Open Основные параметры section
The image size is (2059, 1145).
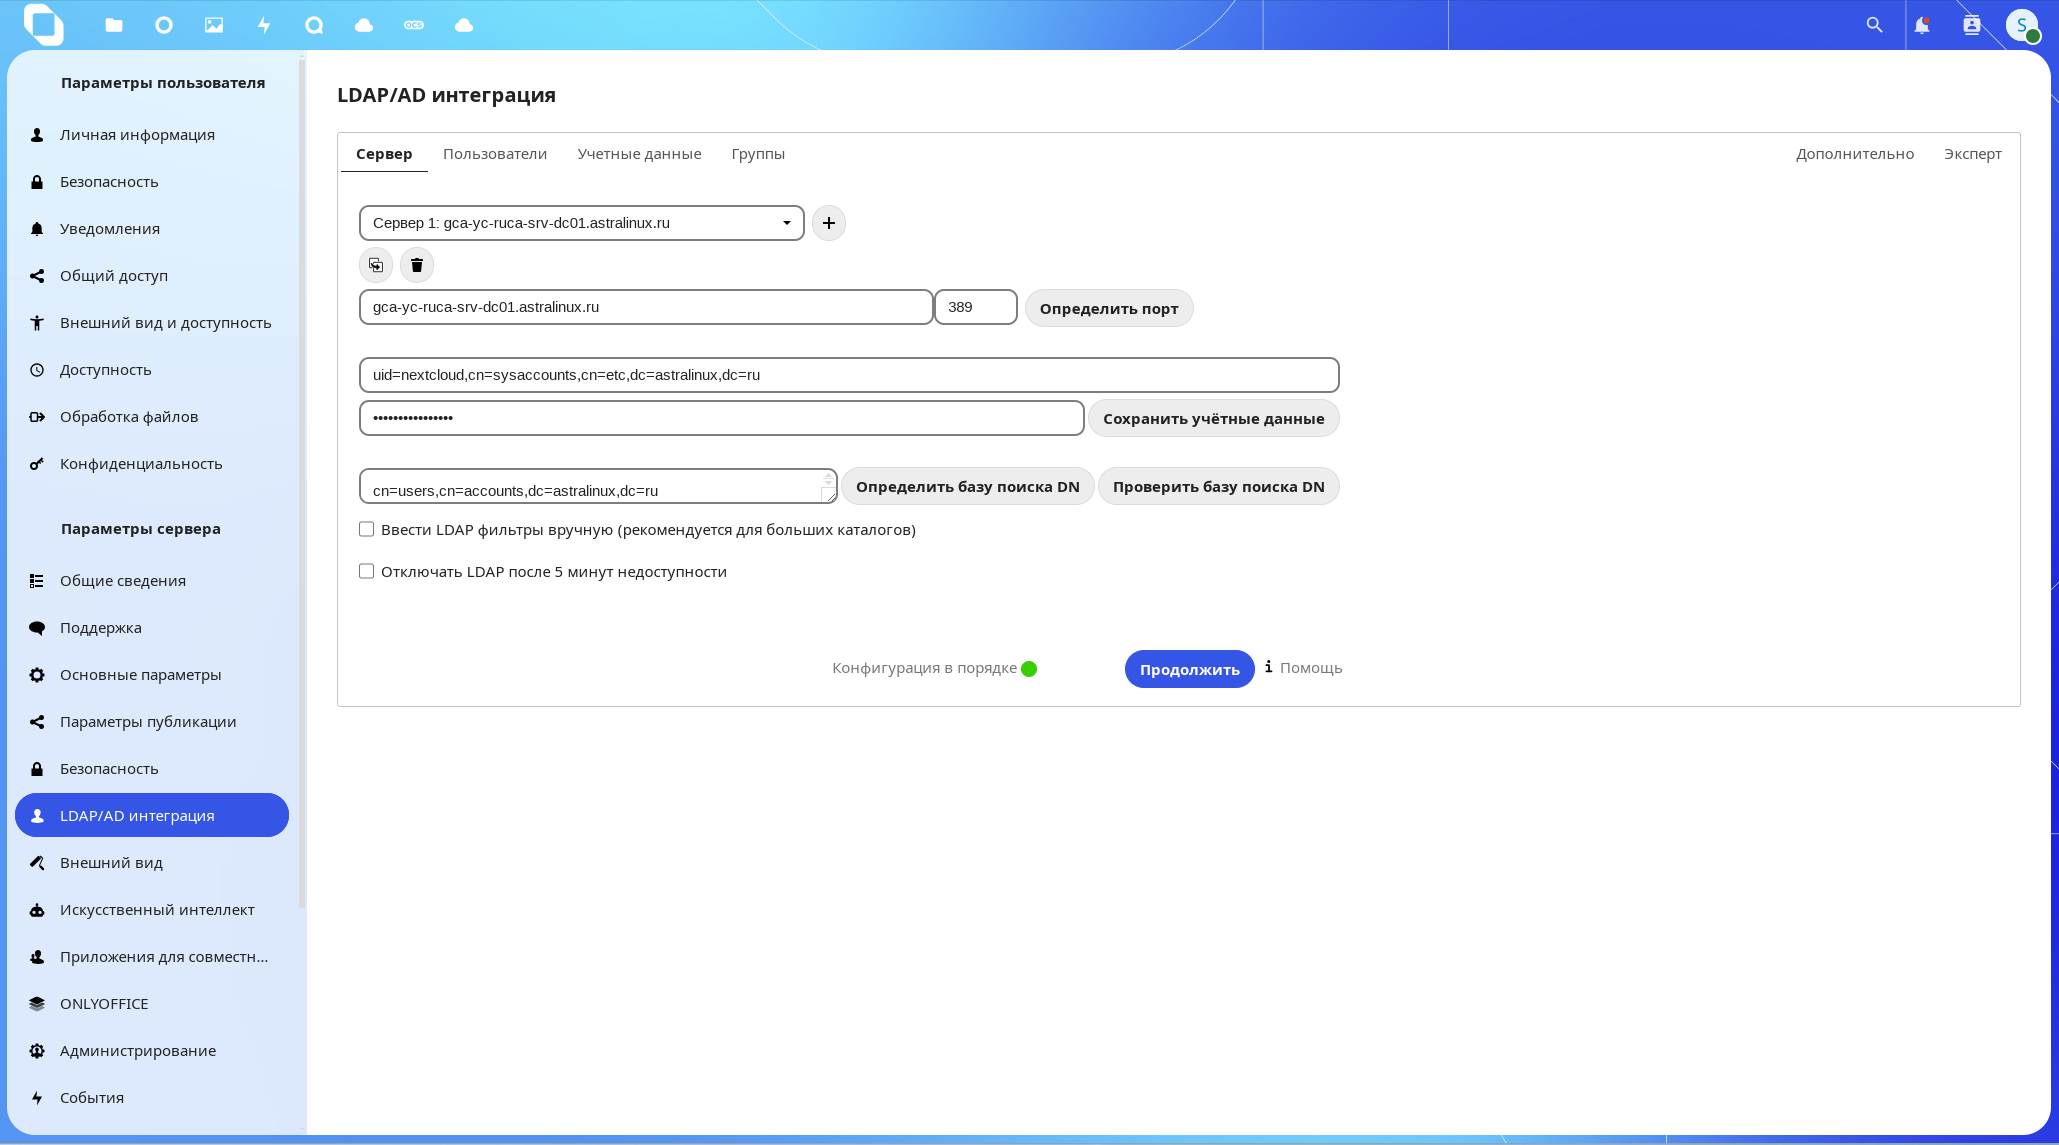point(152,675)
